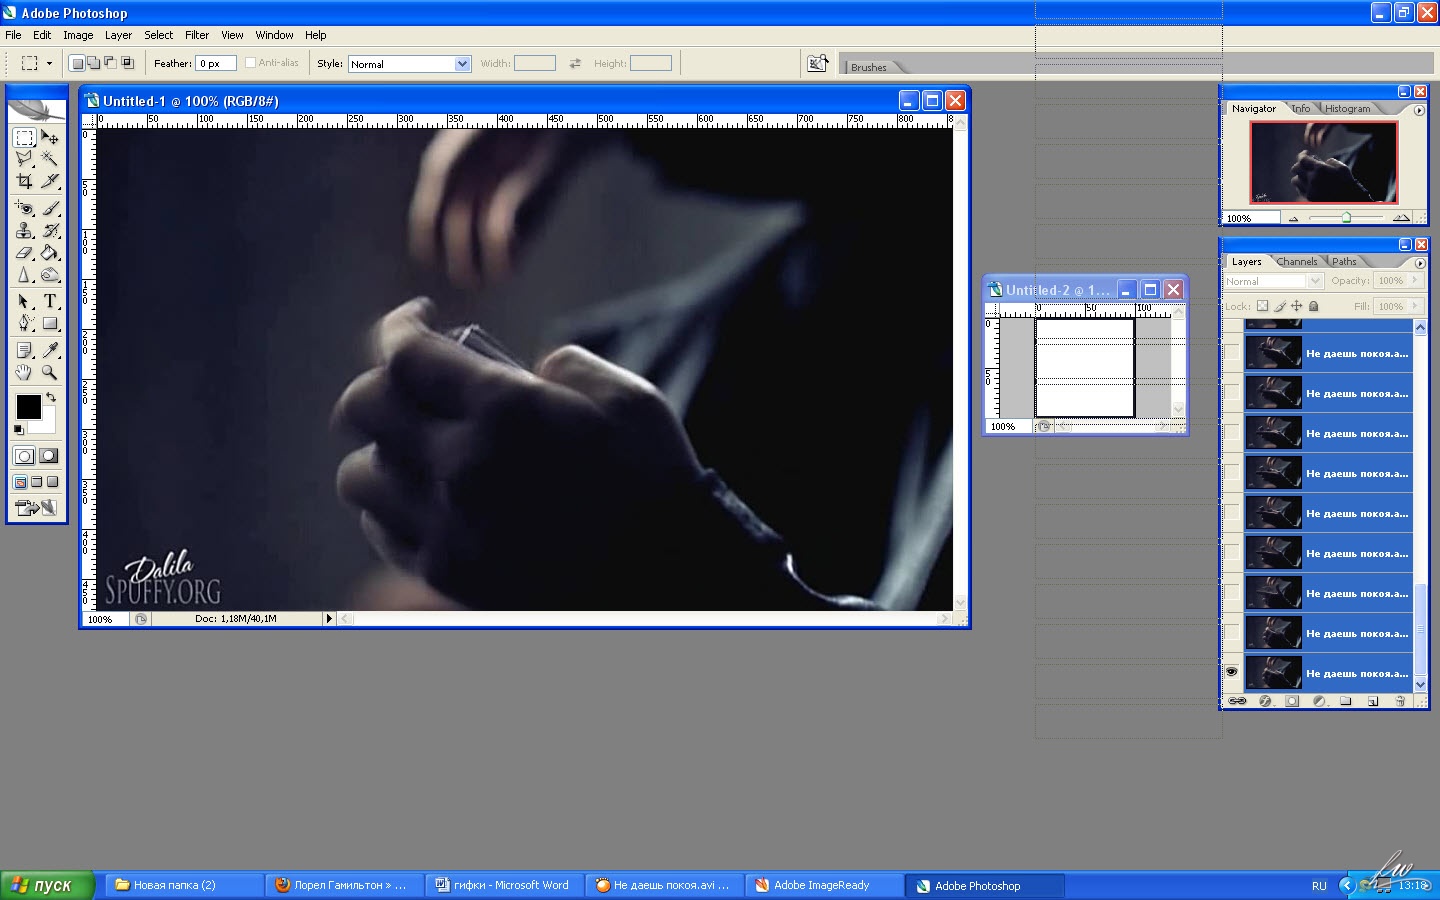Switch to Standard edit mode
The width and height of the screenshot is (1440, 900).
[25, 456]
